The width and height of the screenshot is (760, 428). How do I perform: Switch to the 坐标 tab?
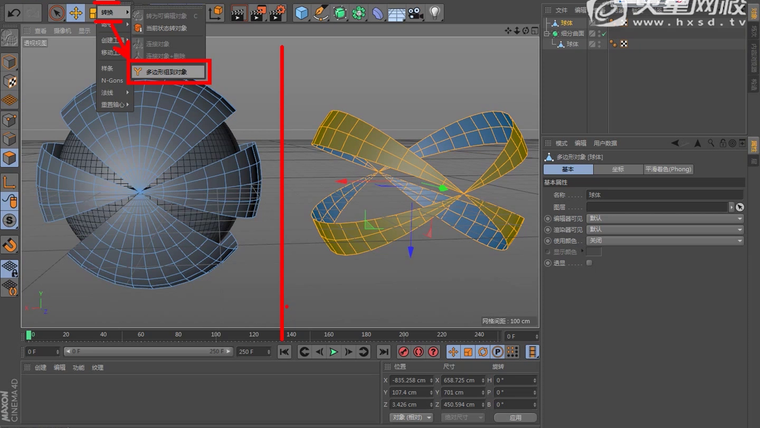click(617, 170)
